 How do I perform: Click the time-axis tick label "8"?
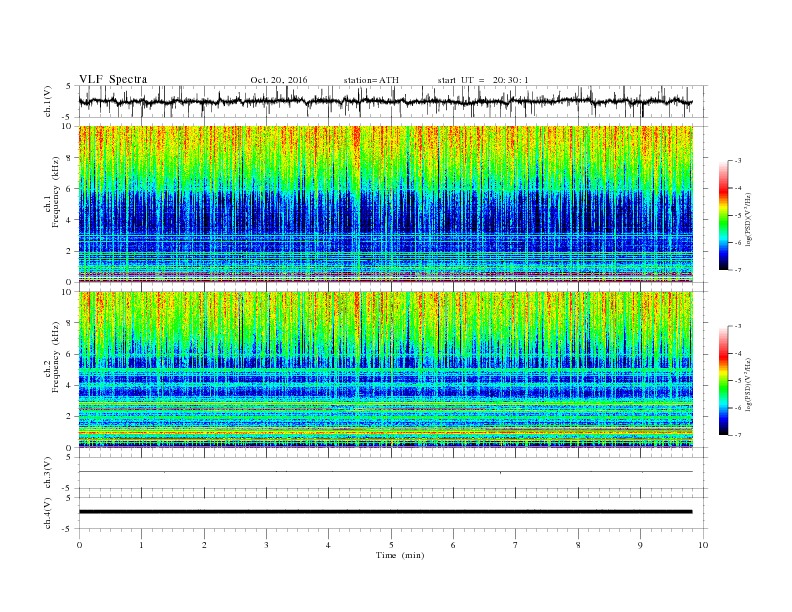tap(578, 545)
